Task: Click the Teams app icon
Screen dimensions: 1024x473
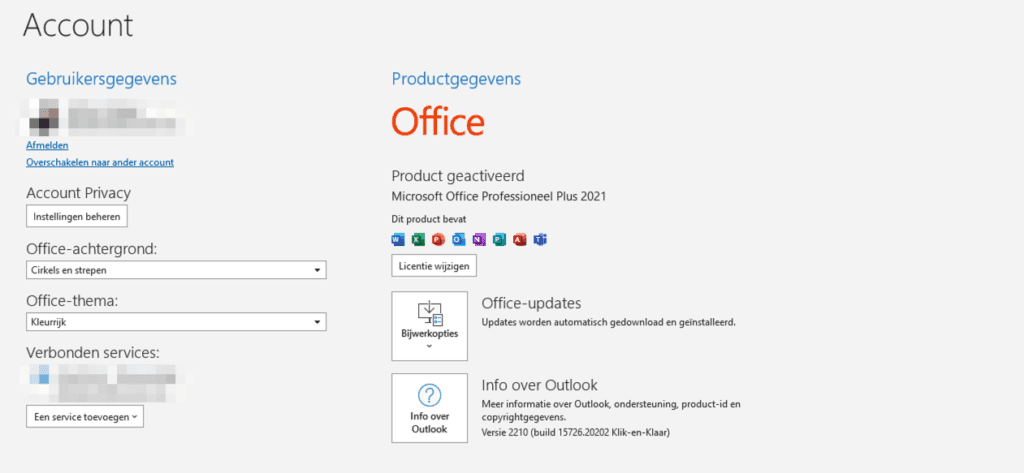Action: (540, 240)
